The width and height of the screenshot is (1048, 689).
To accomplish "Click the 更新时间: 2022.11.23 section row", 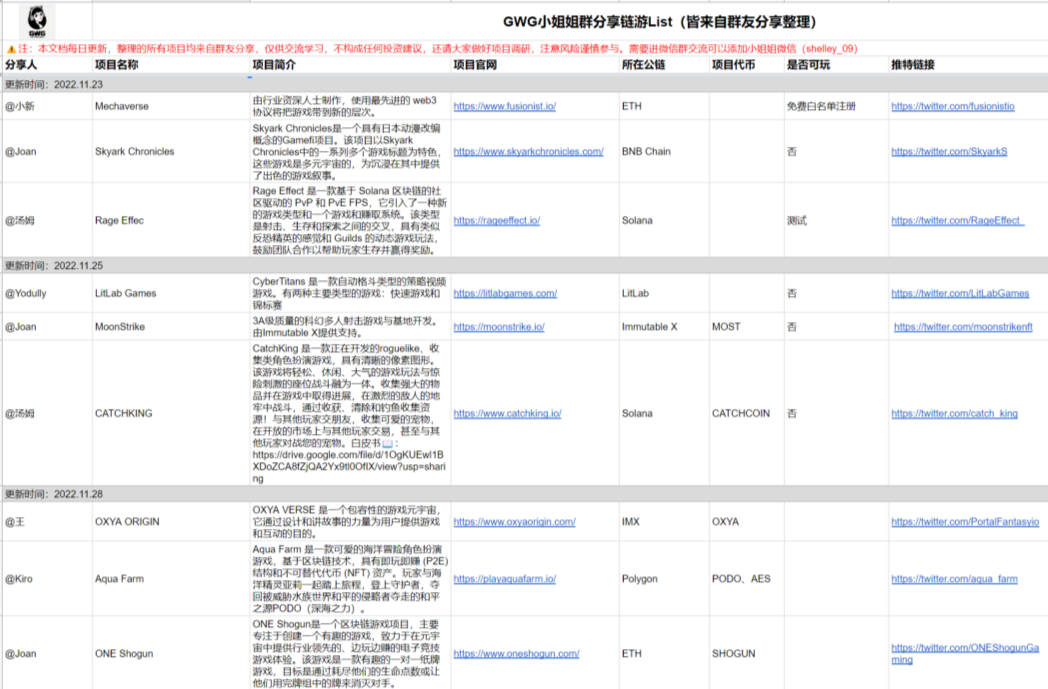I will point(524,84).
